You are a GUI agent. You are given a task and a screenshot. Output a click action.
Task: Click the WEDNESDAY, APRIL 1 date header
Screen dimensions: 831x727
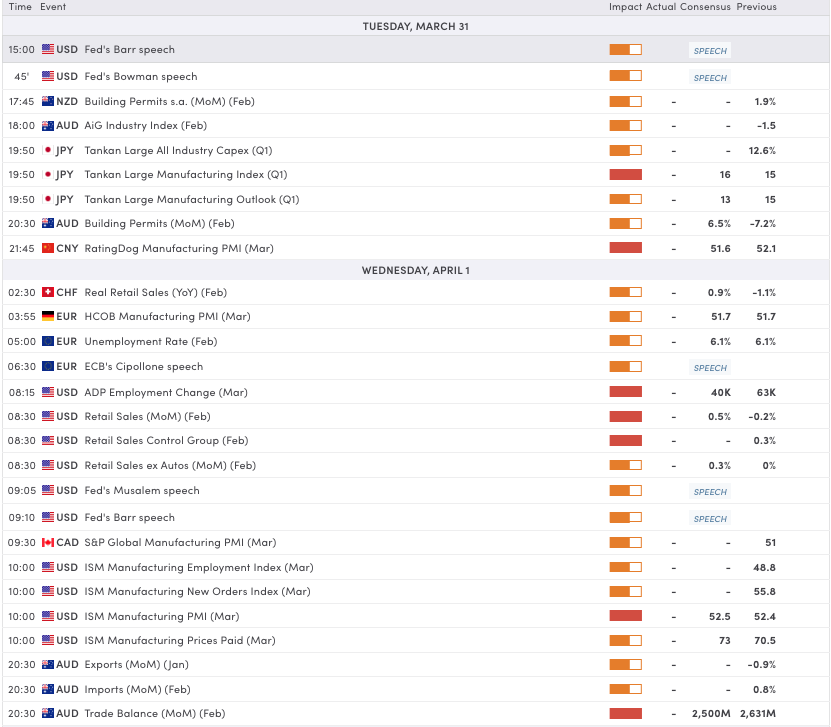(x=416, y=270)
